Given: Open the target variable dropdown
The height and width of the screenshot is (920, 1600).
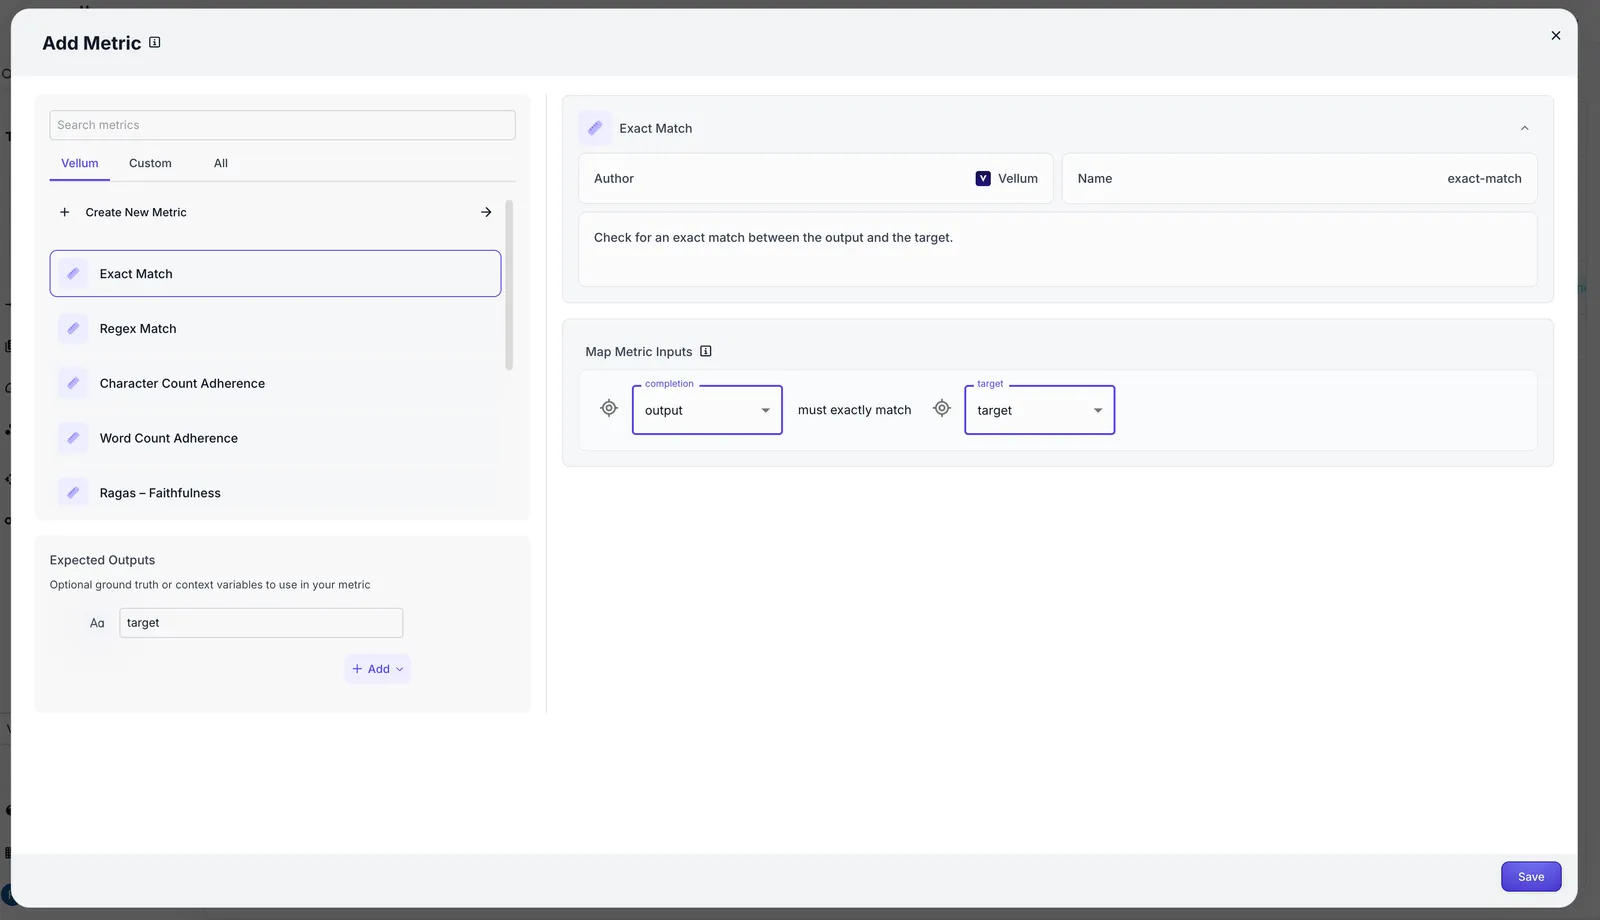Looking at the screenshot, I should click(1039, 410).
